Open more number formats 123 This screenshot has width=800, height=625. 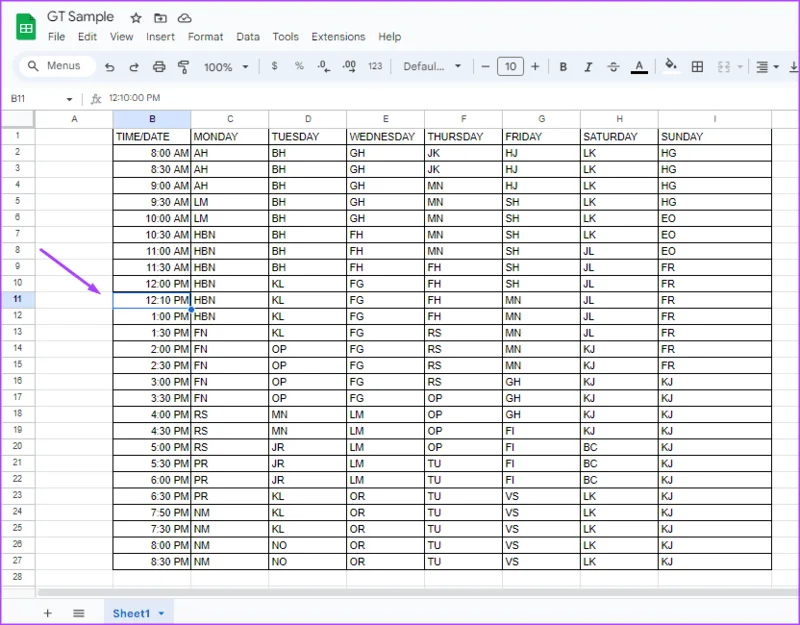click(x=375, y=66)
